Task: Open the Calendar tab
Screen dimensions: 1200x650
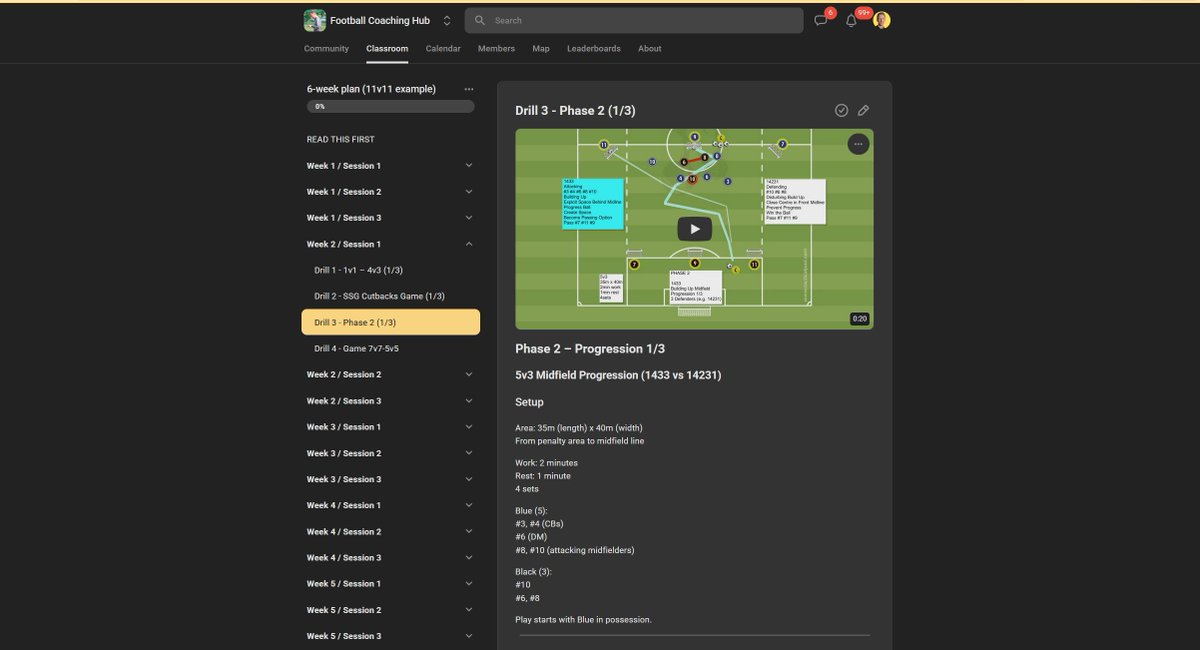Action: tap(443, 48)
